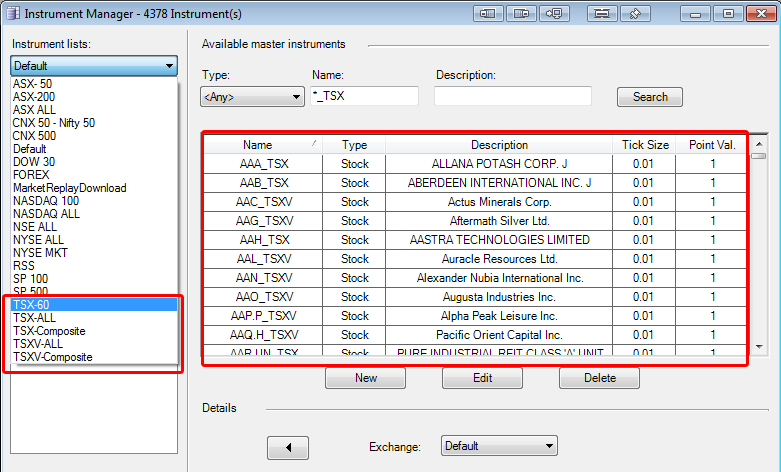Click the Delete button
The image size is (781, 472).
599,378
